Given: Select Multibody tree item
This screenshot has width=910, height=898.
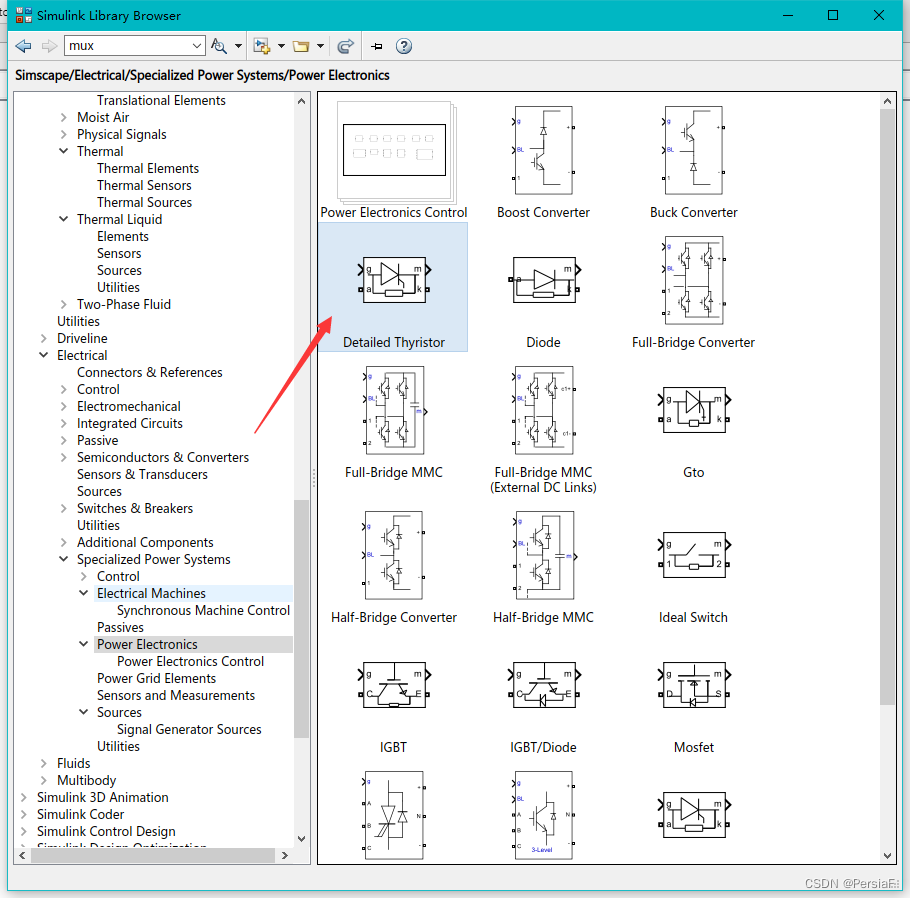Looking at the screenshot, I should (86, 780).
